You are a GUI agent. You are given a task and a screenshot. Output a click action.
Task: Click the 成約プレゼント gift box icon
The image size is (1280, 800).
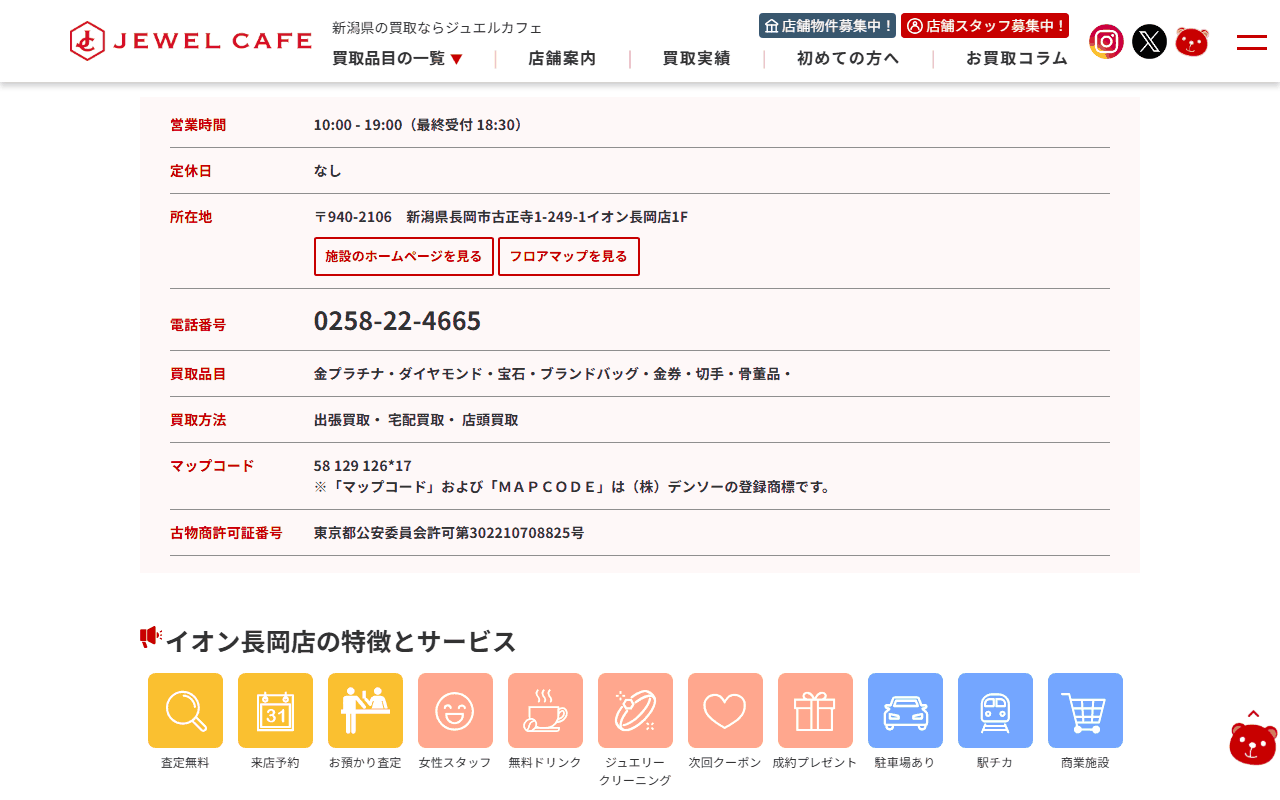point(815,710)
